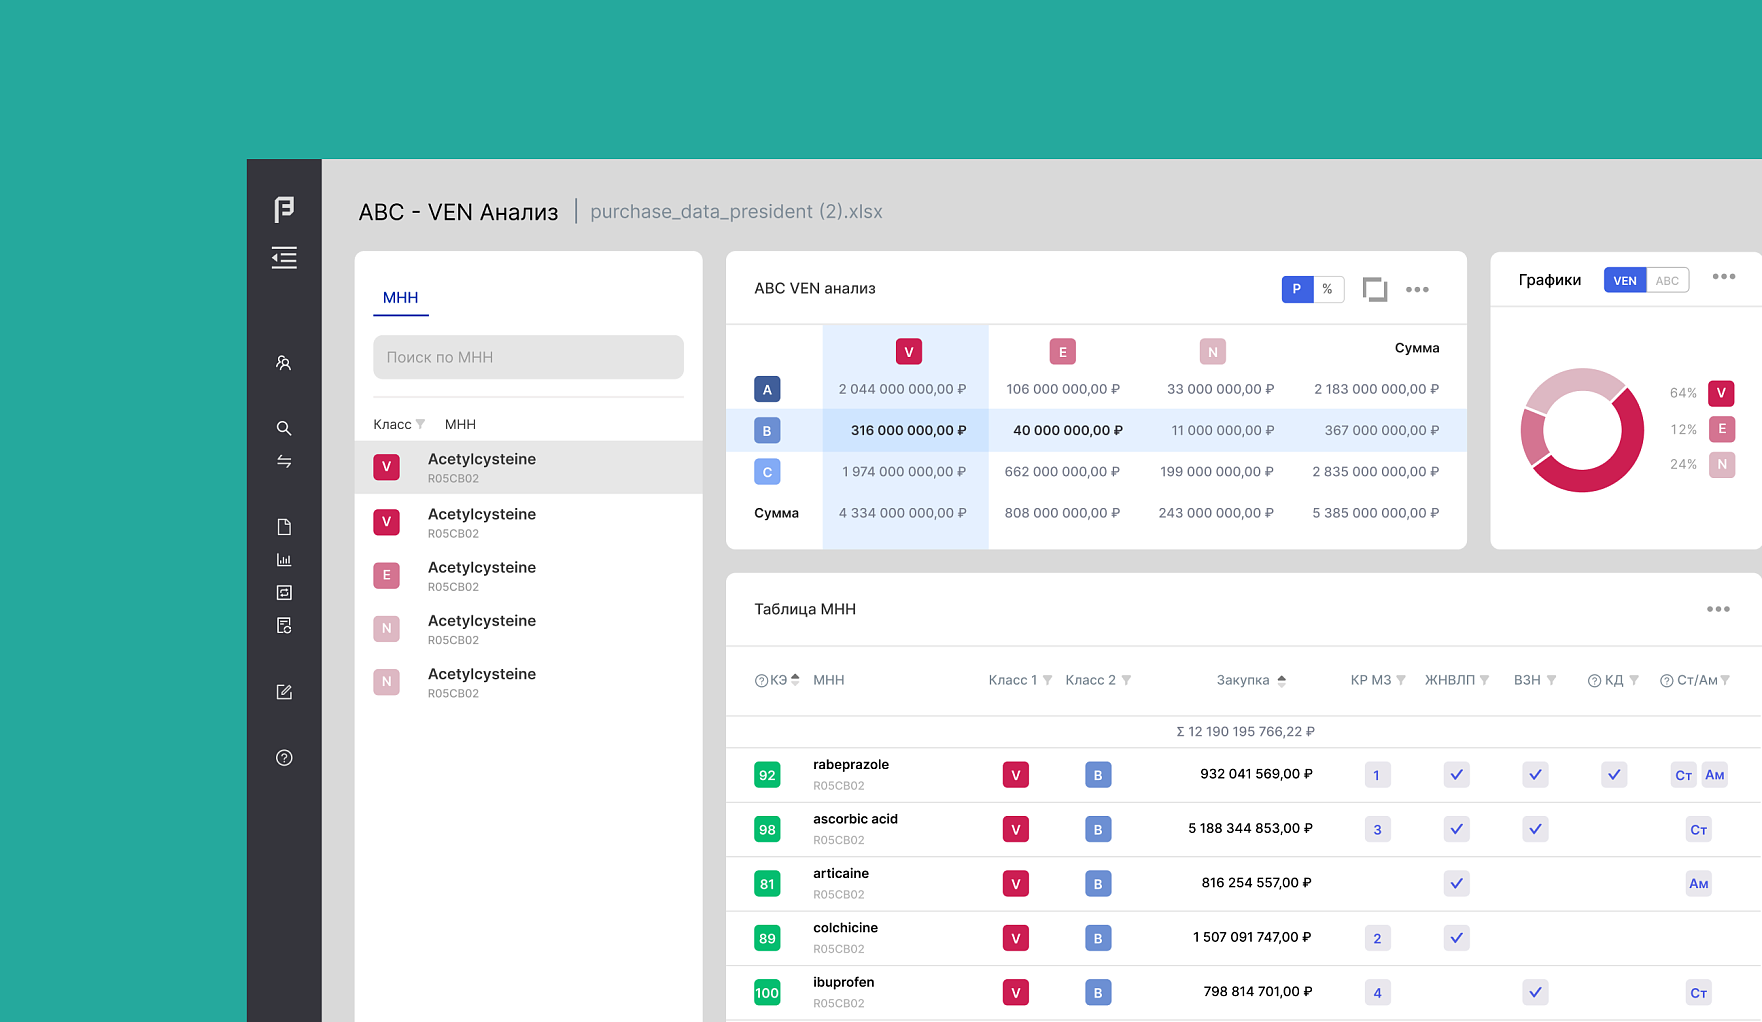Viewport: 1762px width, 1022px height.
Task: Click the search magnifier sidebar icon
Action: pyautogui.click(x=284, y=428)
